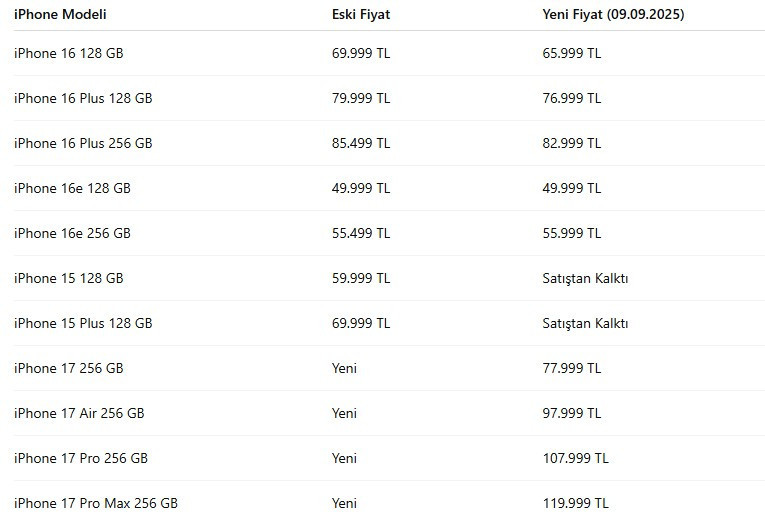Select the iPhone 17 Pro Max 256 GB cell
Screen dimensions: 765x519
(x=96, y=503)
